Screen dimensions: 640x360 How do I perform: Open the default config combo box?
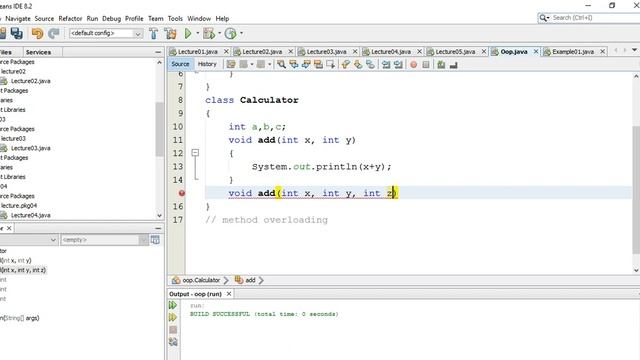[x=106, y=33]
